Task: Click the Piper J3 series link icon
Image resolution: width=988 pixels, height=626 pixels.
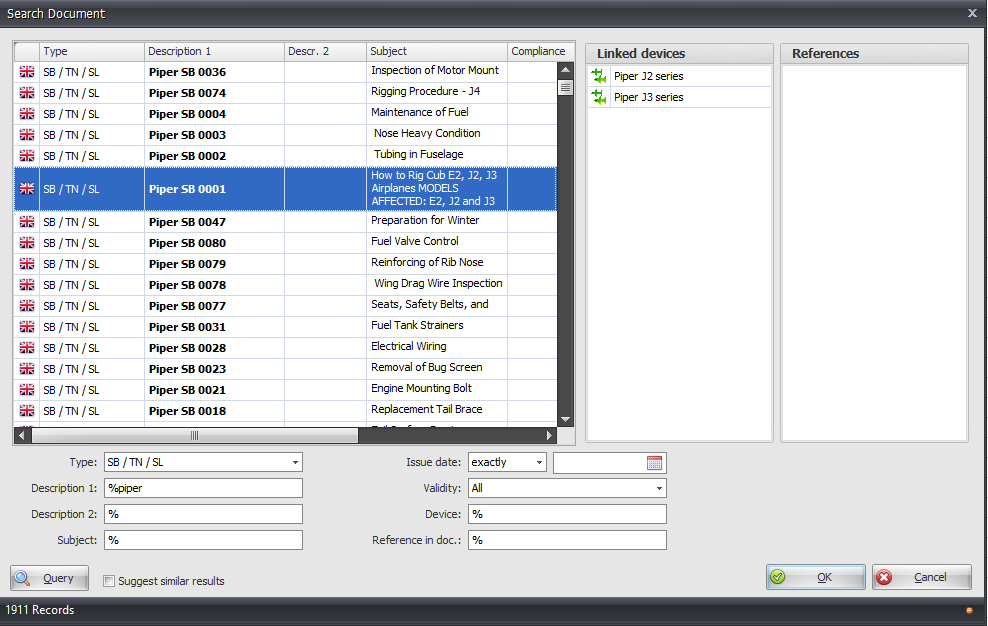Action: tap(599, 97)
